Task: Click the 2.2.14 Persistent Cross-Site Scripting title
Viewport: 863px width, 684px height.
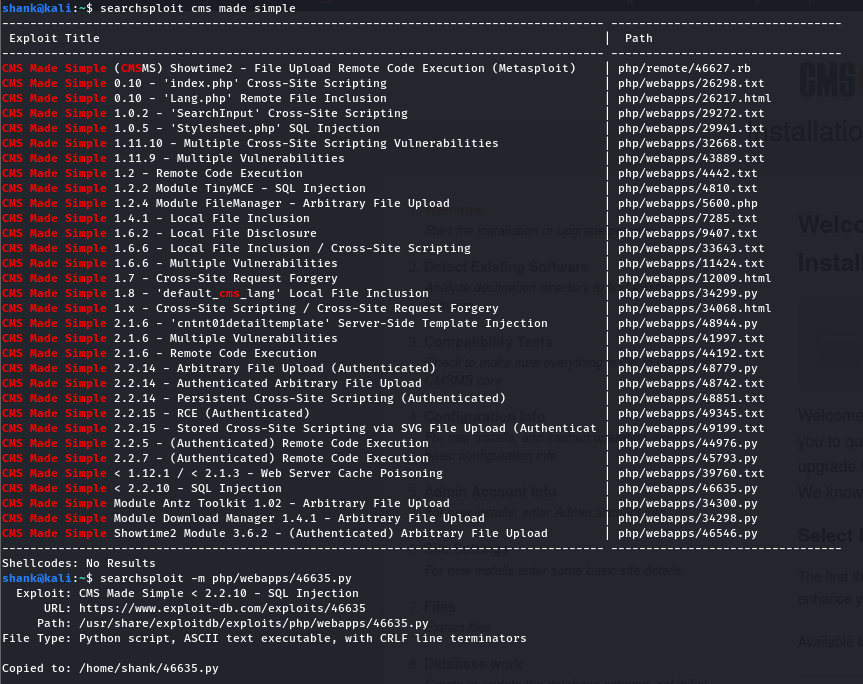Action: tap(254, 398)
